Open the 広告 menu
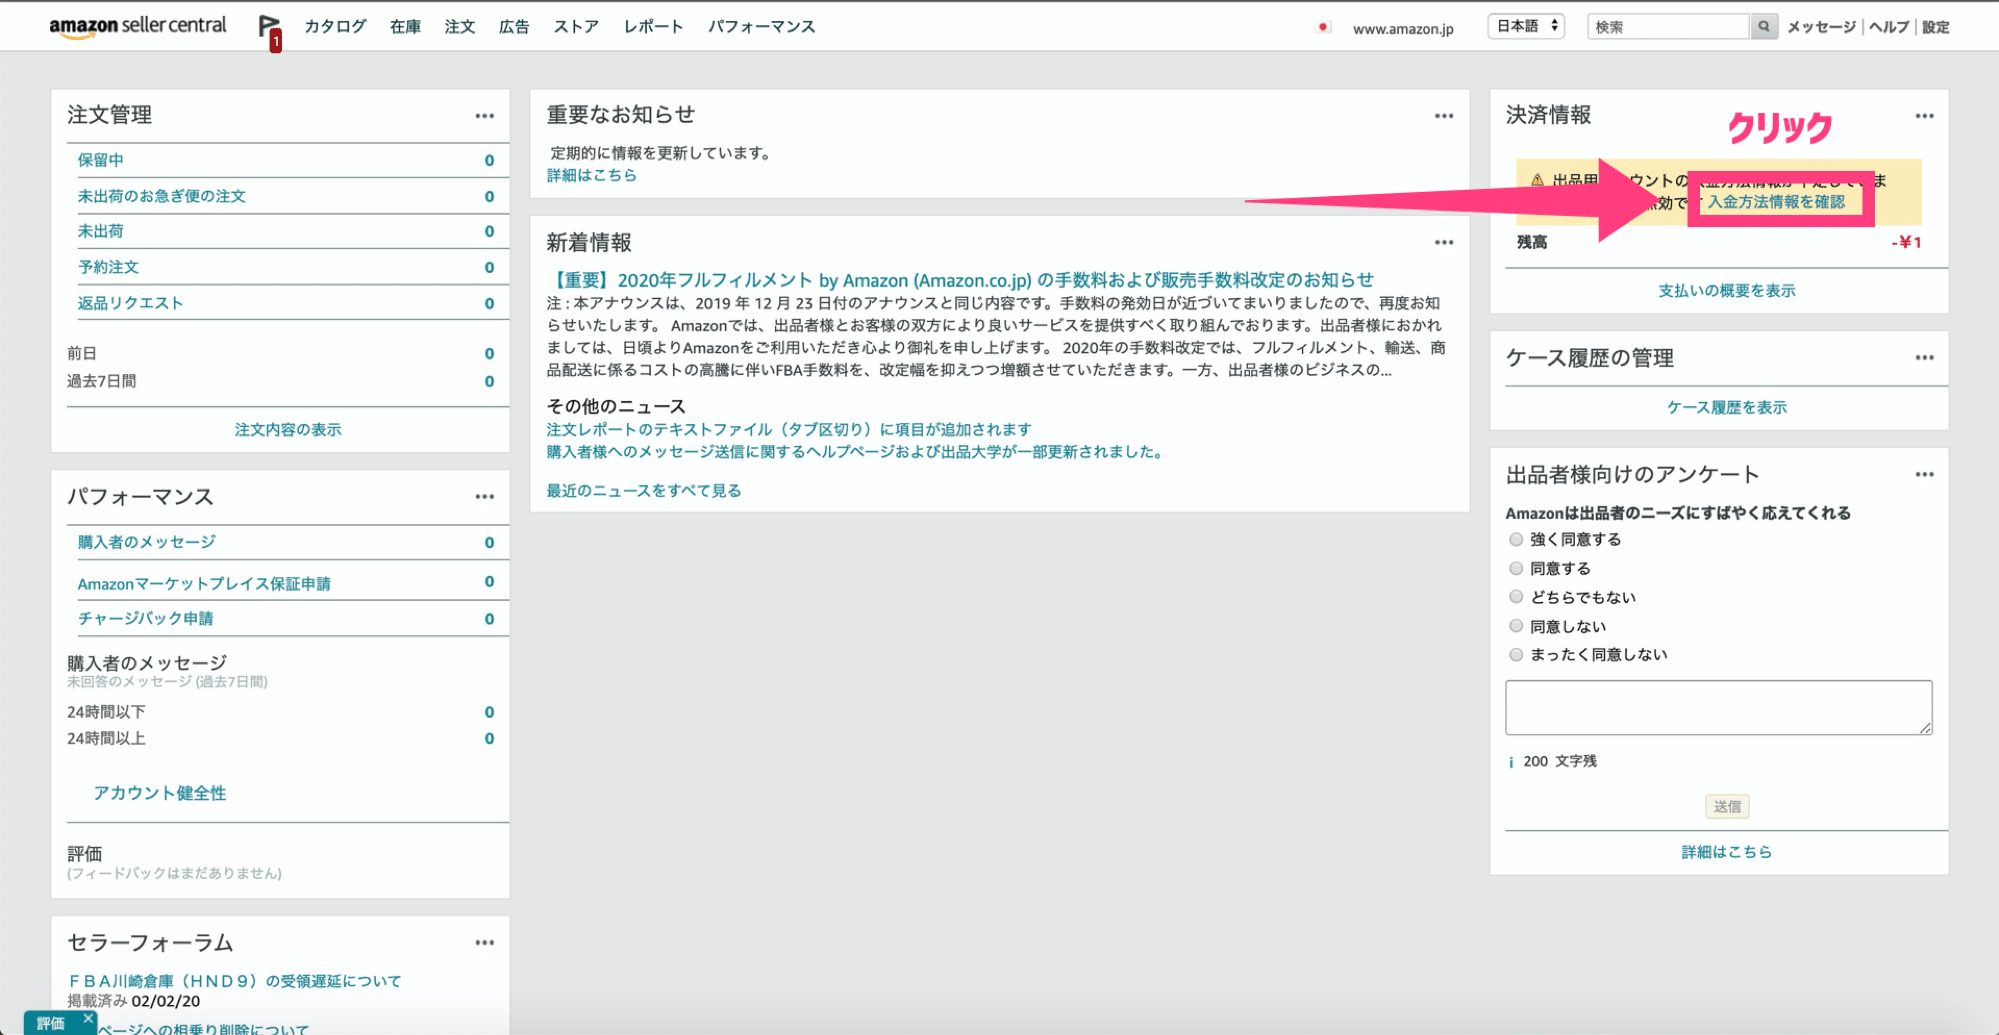1999x1035 pixels. click(x=514, y=27)
